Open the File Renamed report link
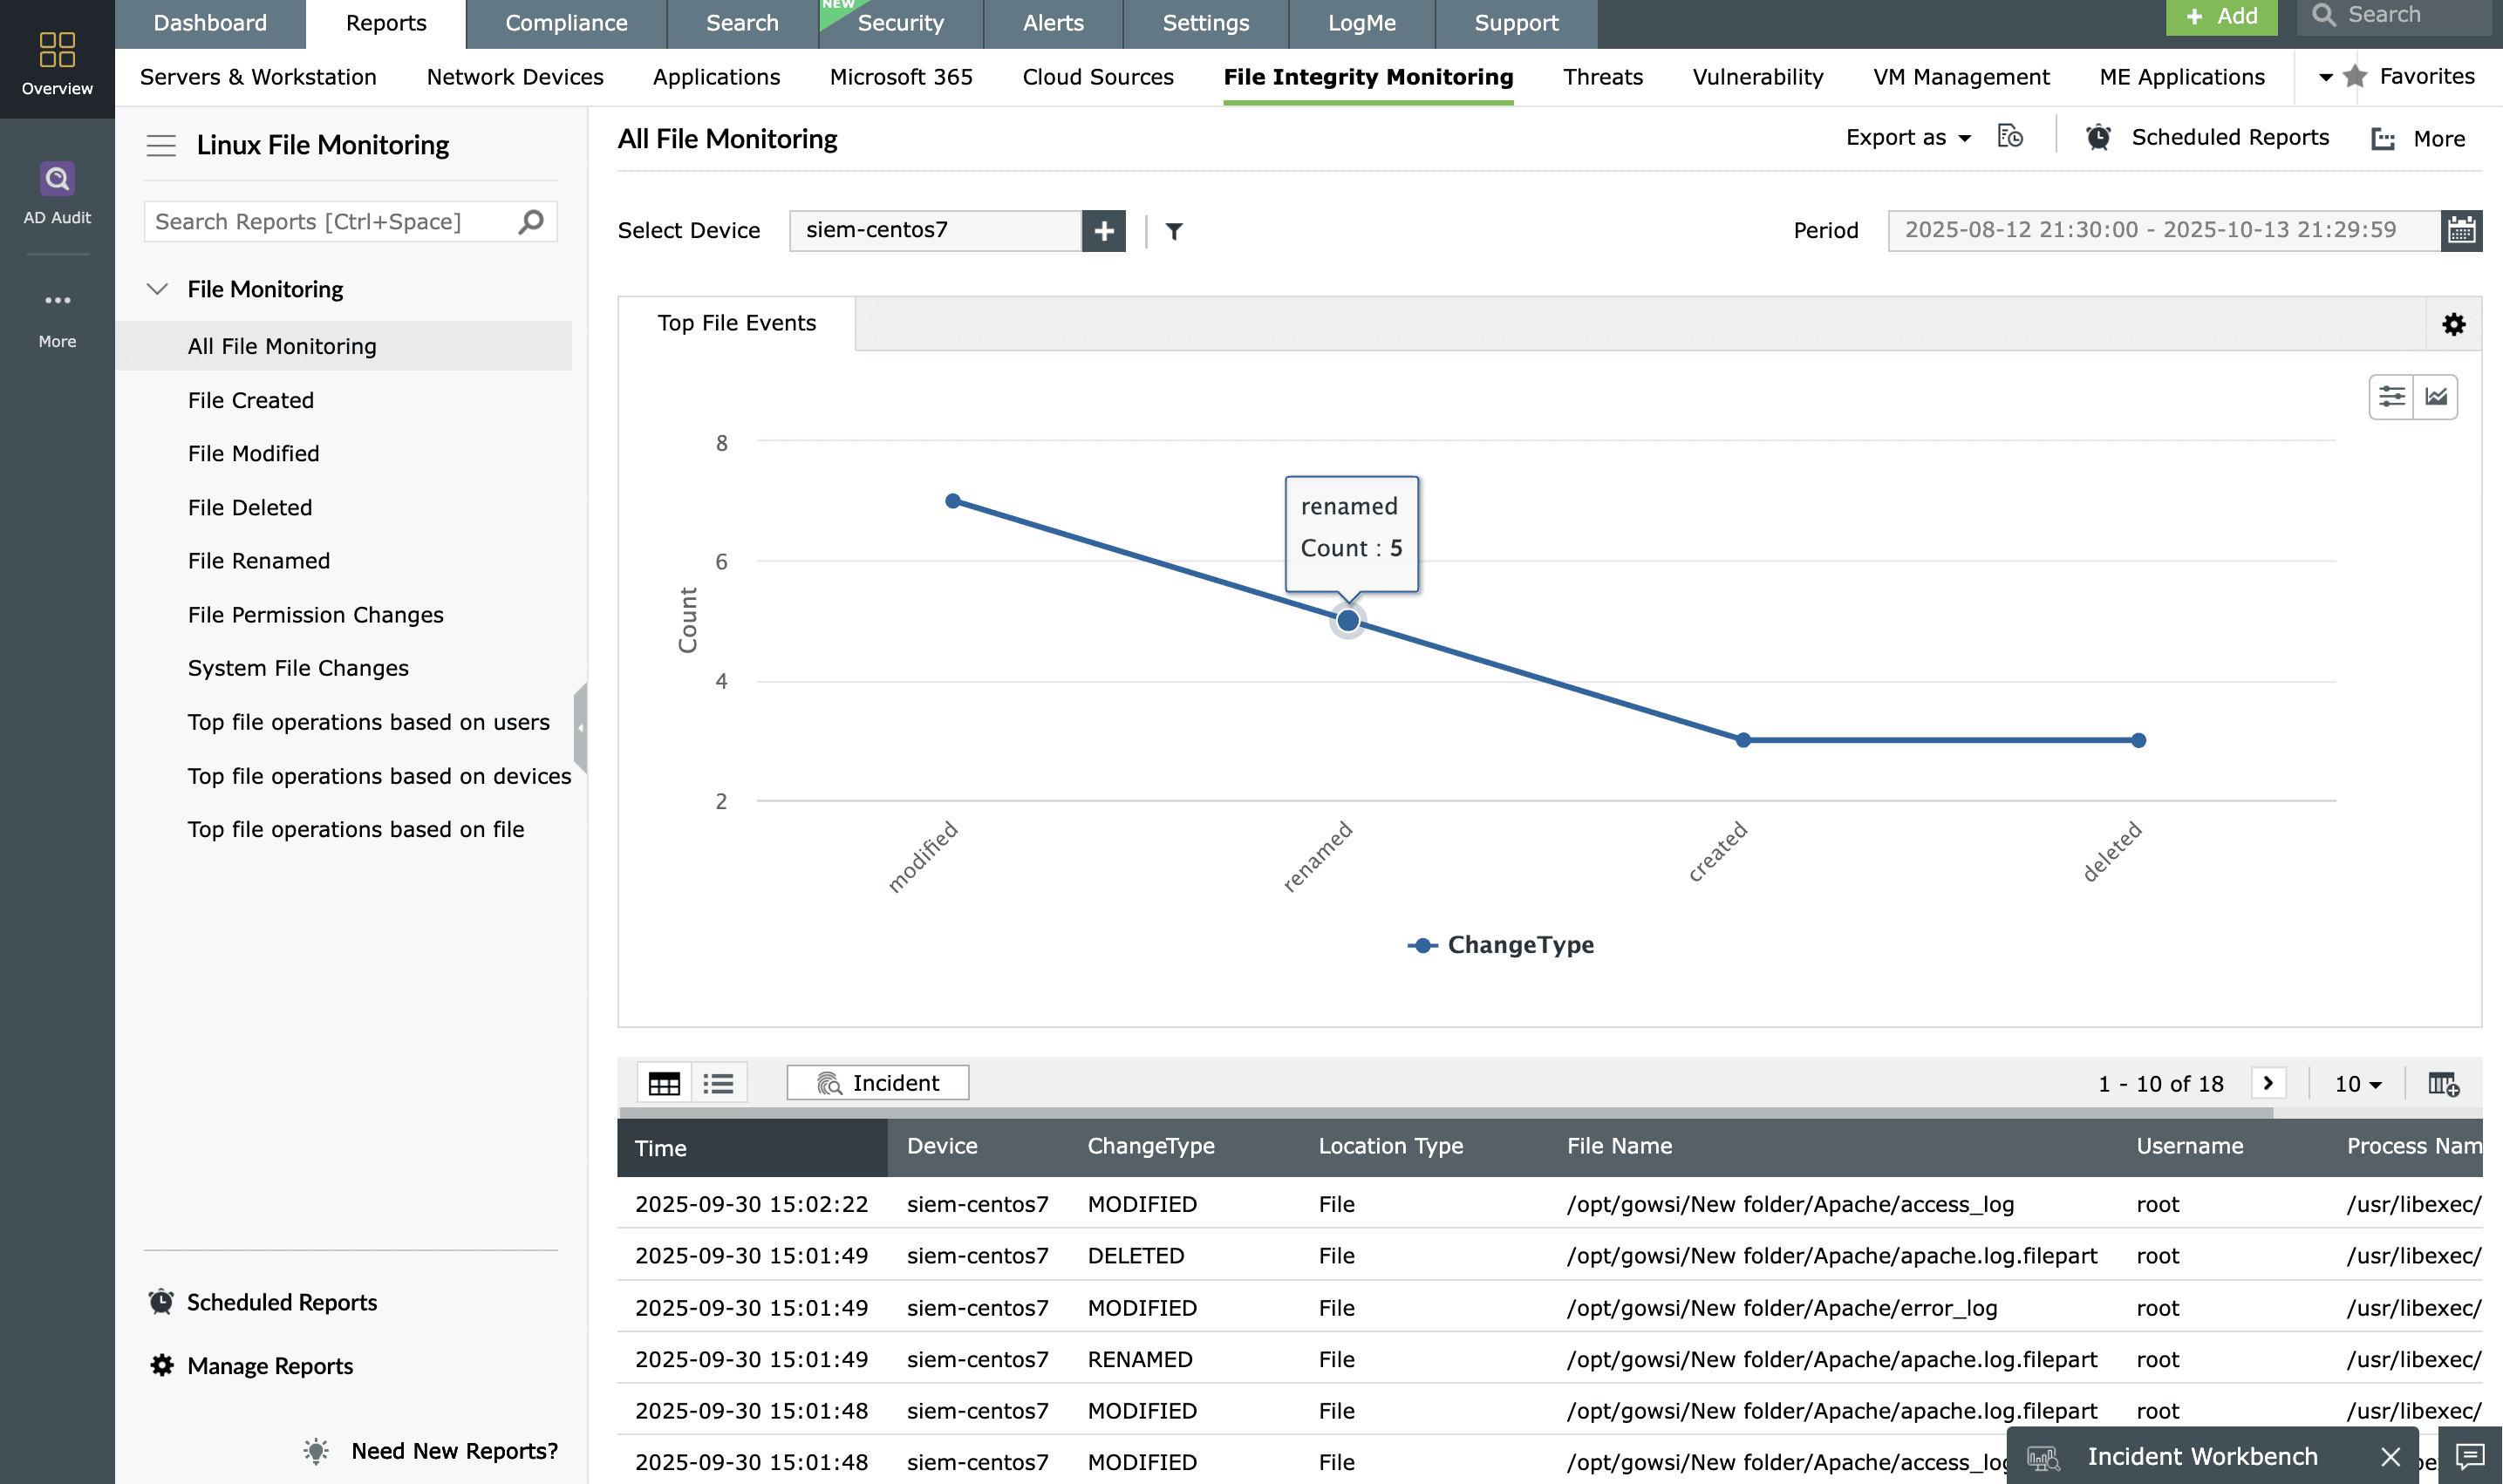Viewport: 2503px width, 1484px height. 258,561
